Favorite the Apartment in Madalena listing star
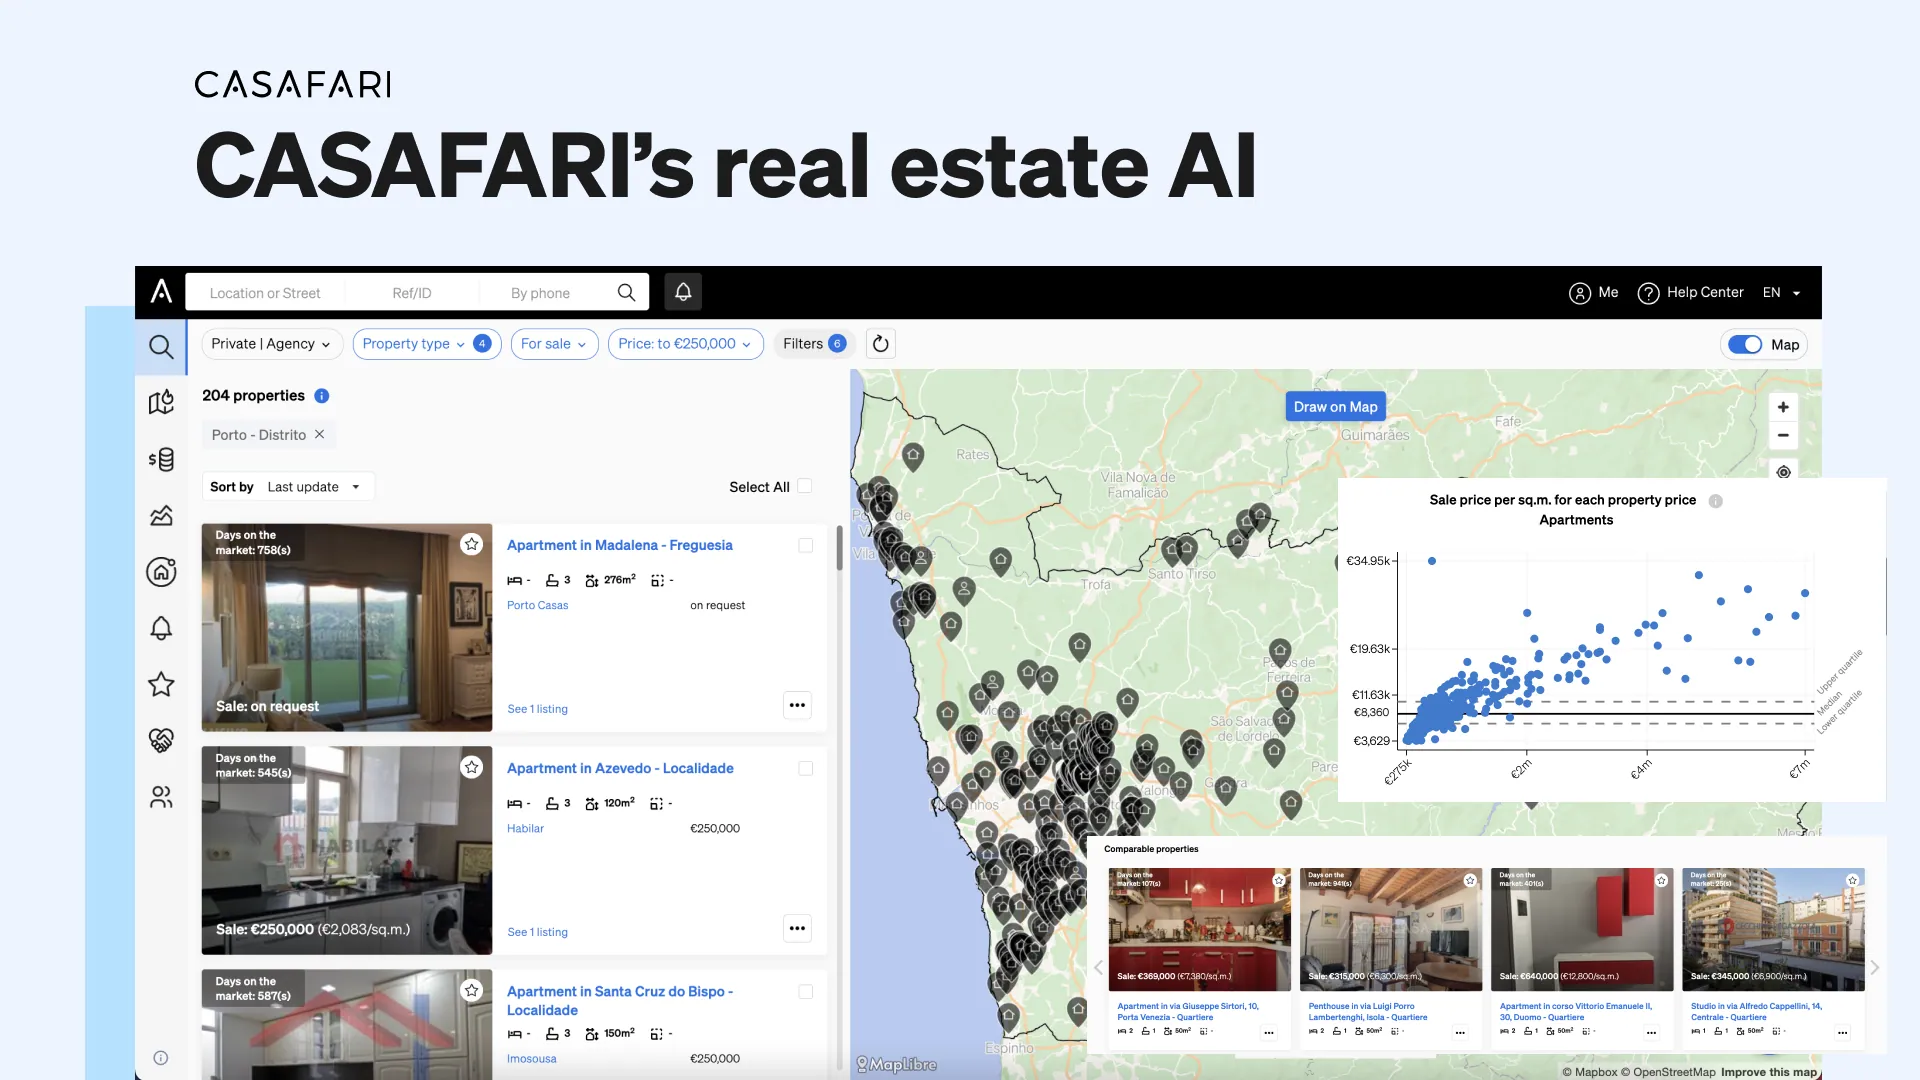The image size is (1920, 1080). pyautogui.click(x=471, y=544)
